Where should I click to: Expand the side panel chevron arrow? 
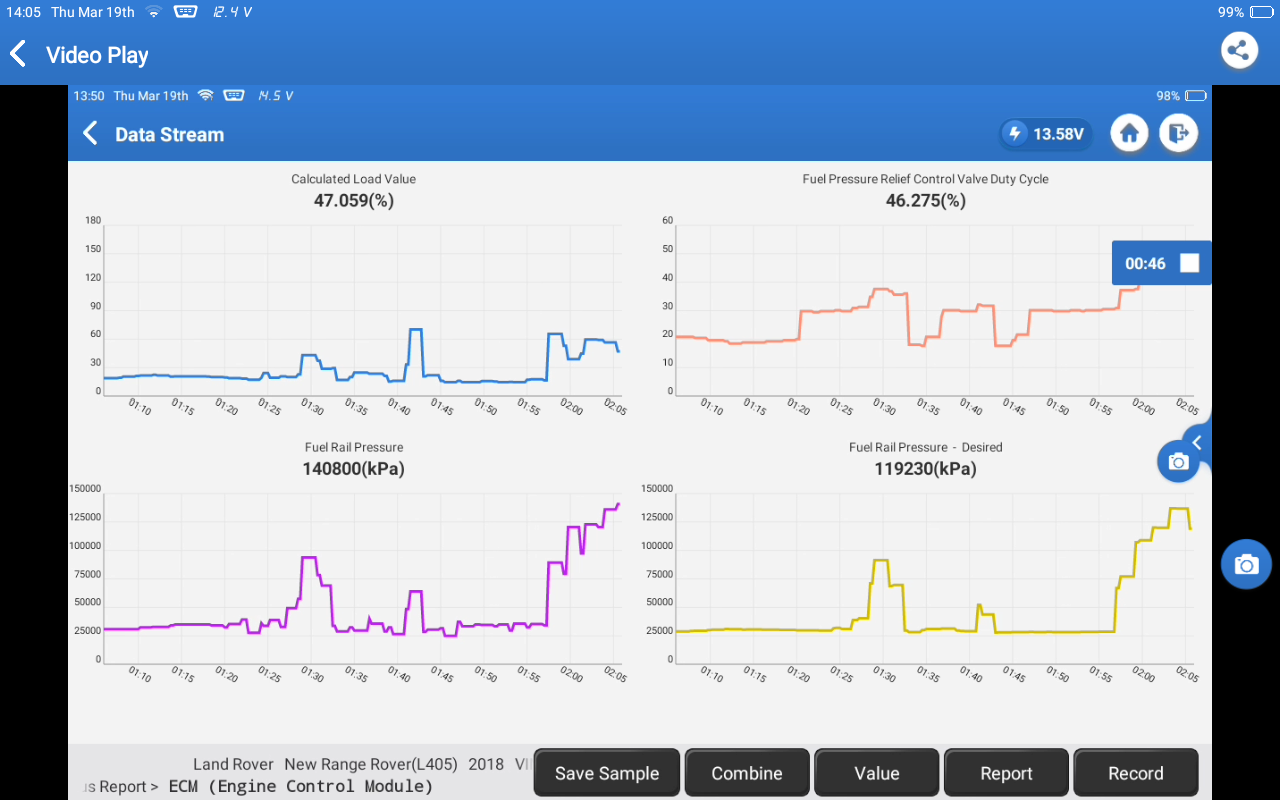pyautogui.click(x=1197, y=442)
